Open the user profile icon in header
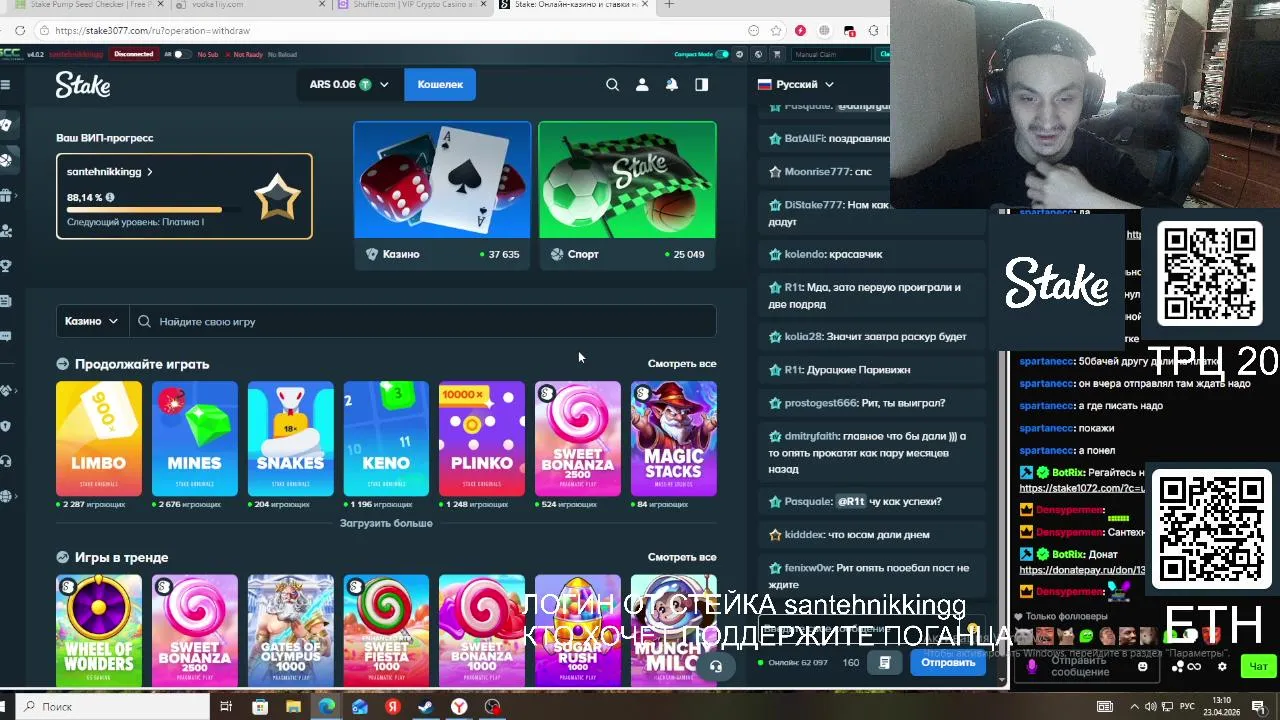 coord(642,85)
